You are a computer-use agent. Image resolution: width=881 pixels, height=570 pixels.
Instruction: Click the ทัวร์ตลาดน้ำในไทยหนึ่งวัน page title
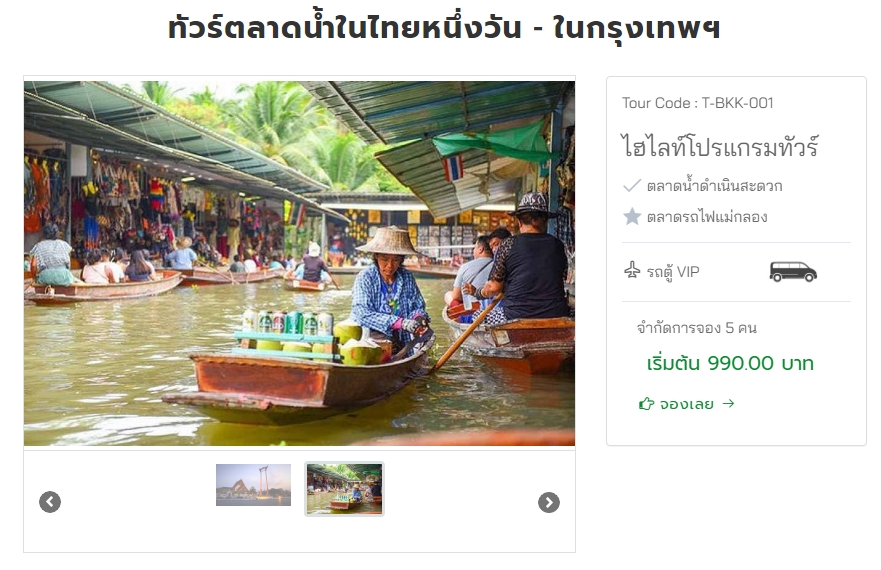444,28
